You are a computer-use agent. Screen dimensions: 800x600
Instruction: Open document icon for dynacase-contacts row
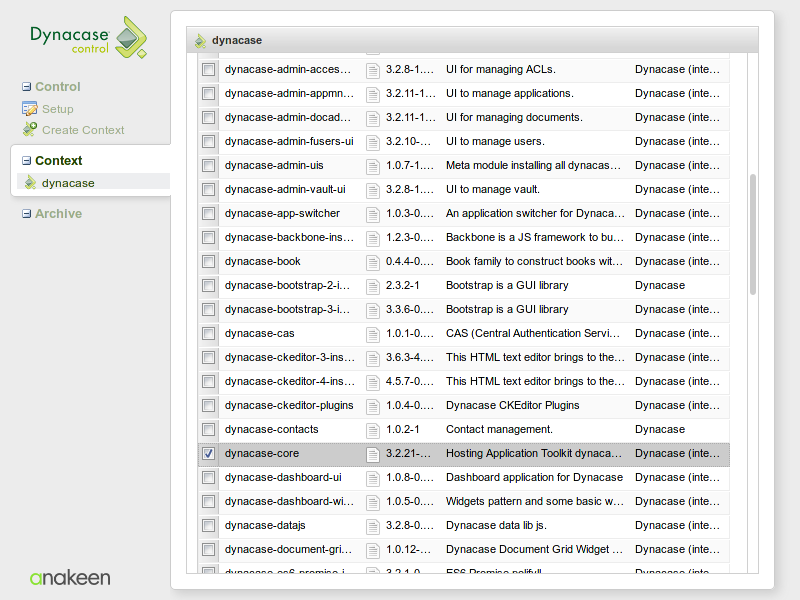[373, 430]
